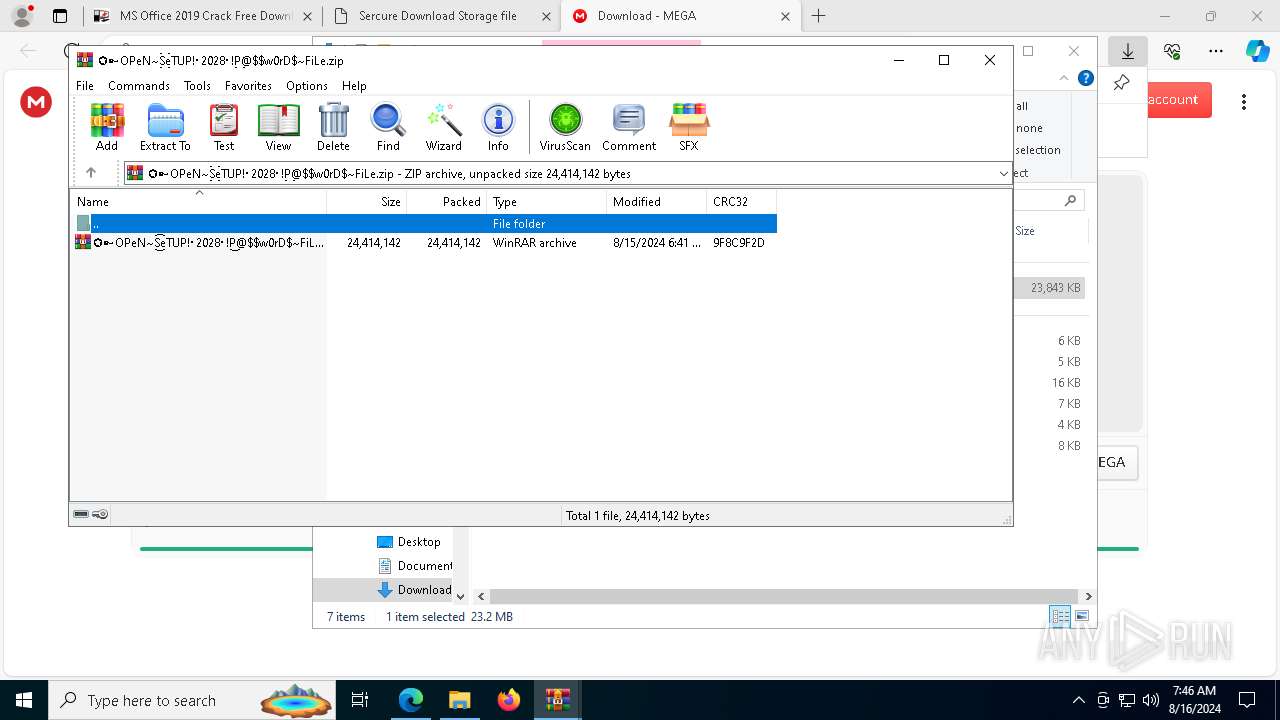This screenshot has height=720, width=1280.
Task: Click the Add icon in WinRAR toolbar
Action: pyautogui.click(x=107, y=127)
